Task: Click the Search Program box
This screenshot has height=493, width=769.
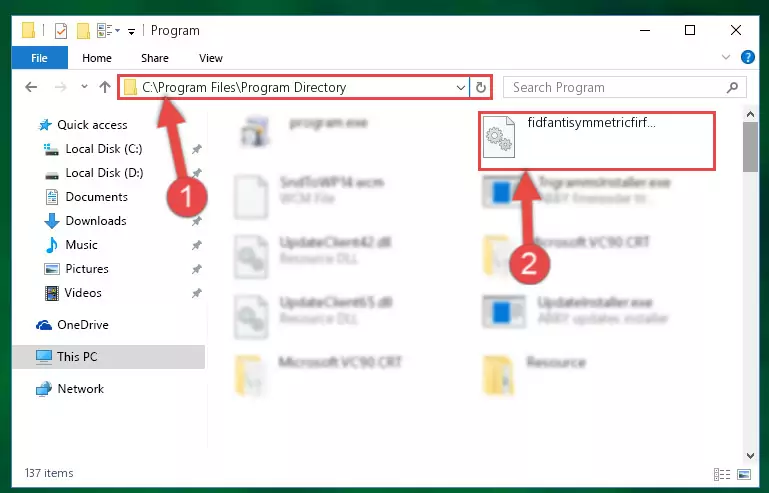Action: 625,87
